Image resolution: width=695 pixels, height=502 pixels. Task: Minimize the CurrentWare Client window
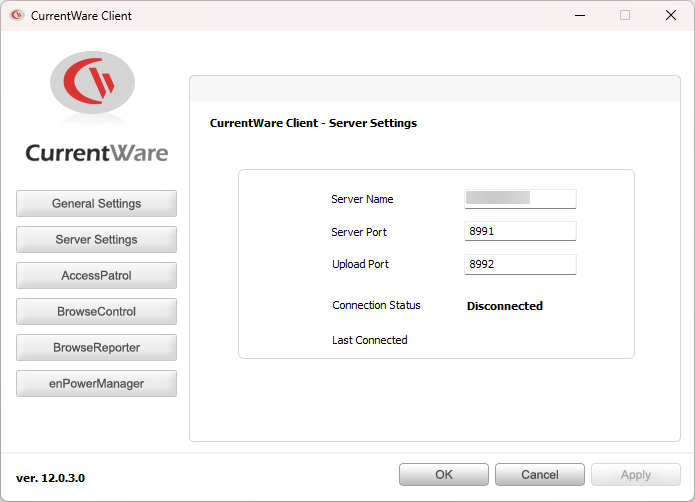[x=580, y=16]
